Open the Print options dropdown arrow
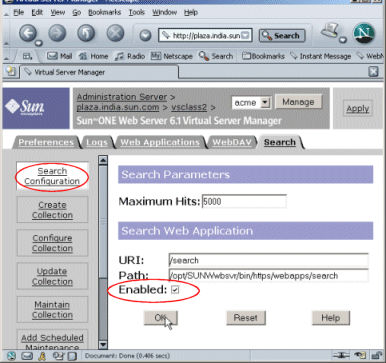This screenshot has height=363, width=386. click(x=343, y=40)
